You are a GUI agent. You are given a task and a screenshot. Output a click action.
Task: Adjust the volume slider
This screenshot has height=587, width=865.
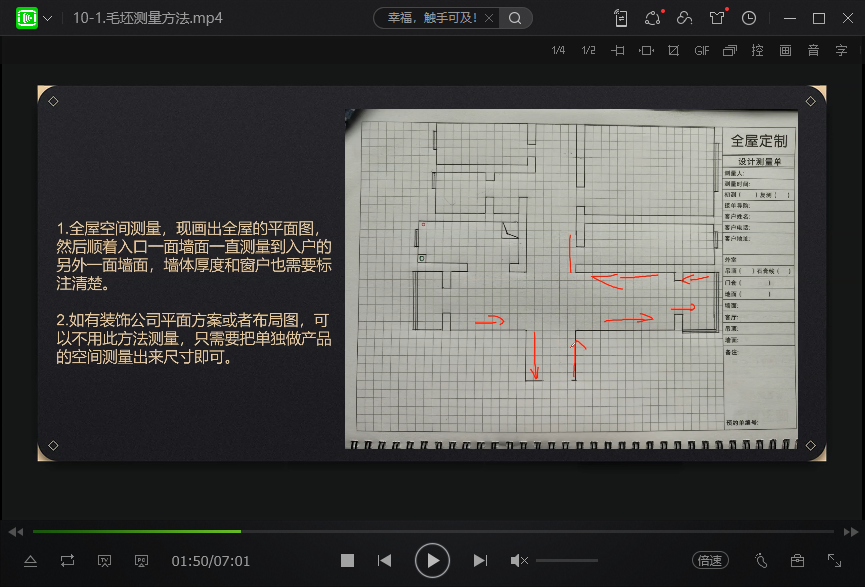(567, 561)
